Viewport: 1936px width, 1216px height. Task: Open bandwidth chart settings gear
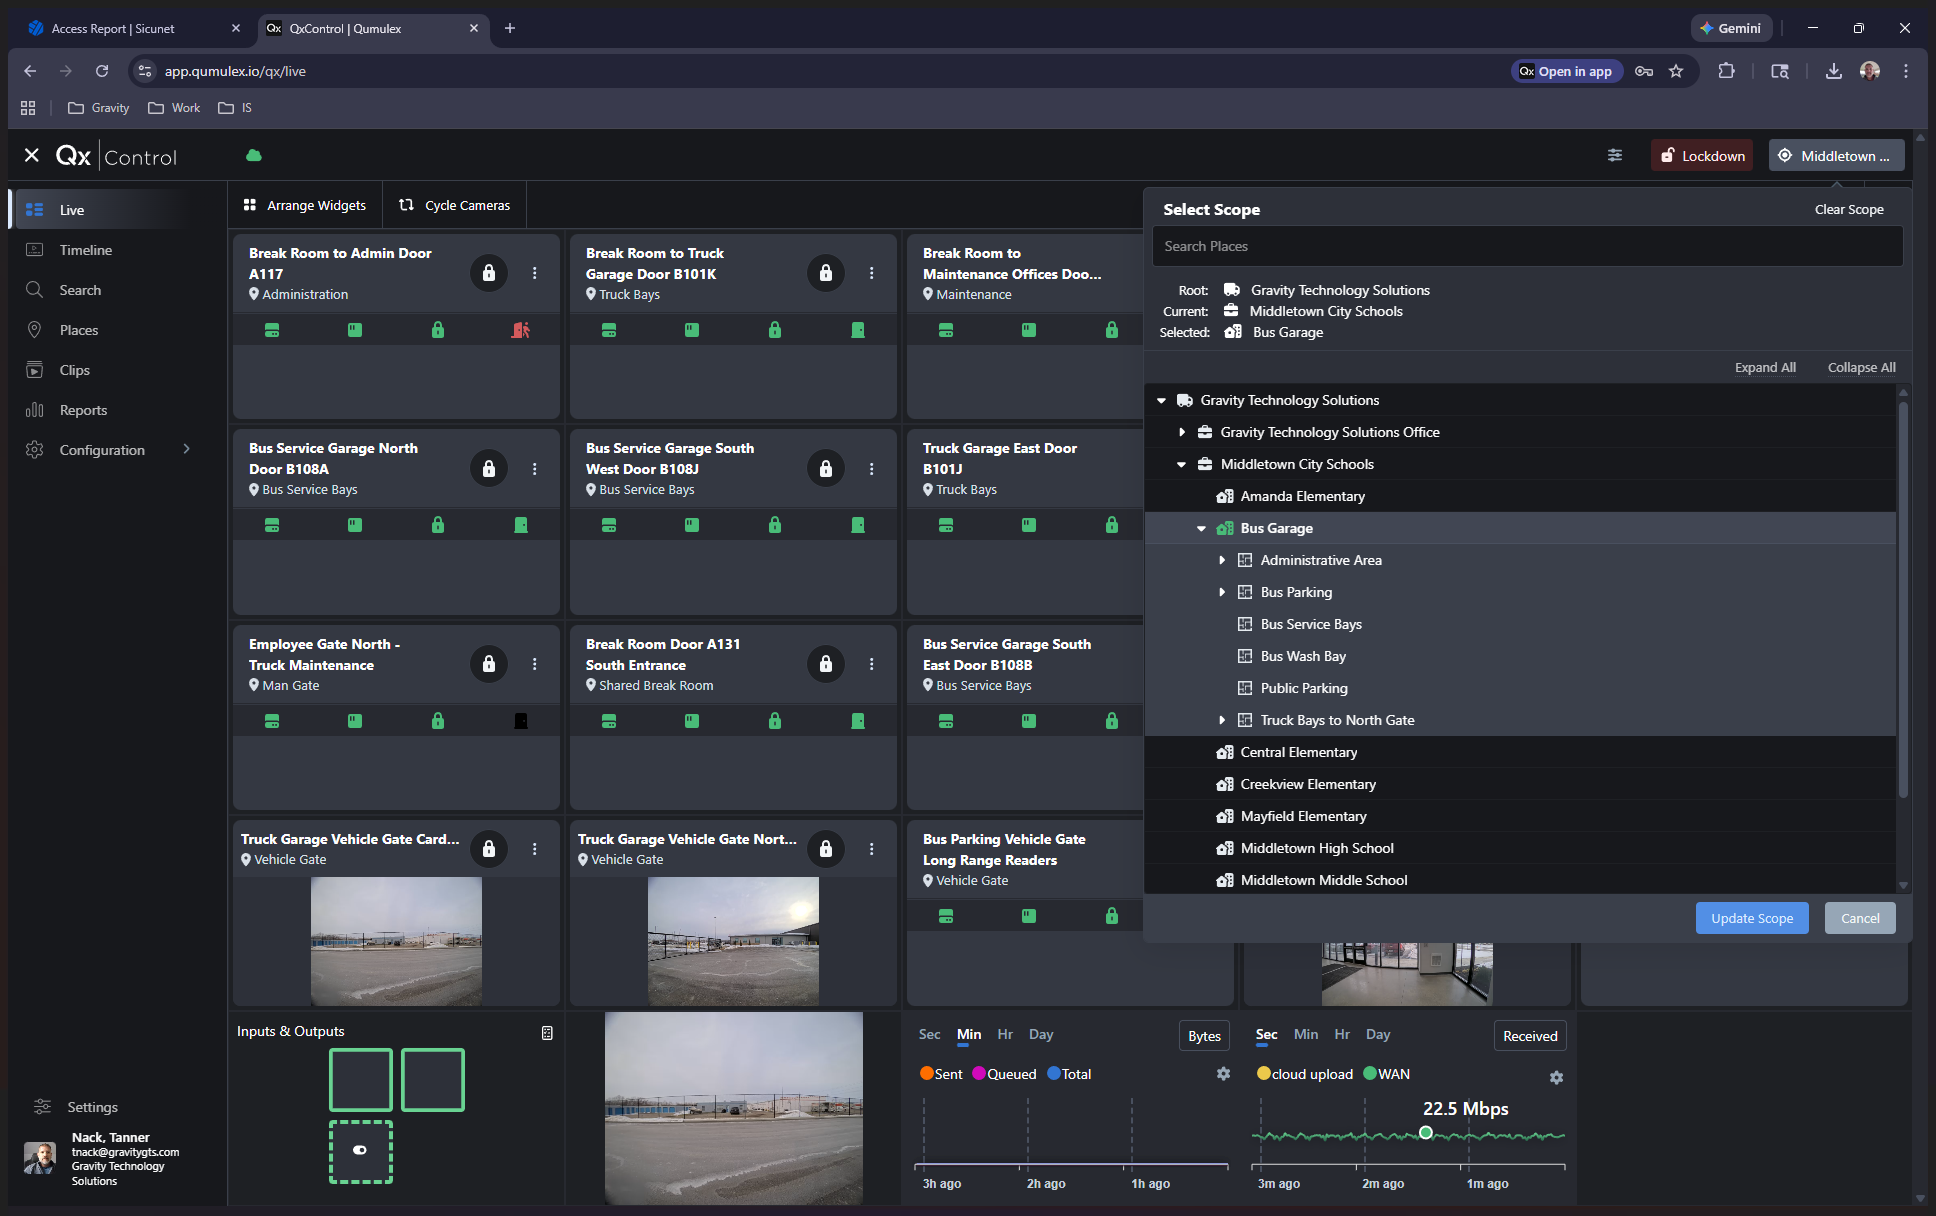(1556, 1077)
